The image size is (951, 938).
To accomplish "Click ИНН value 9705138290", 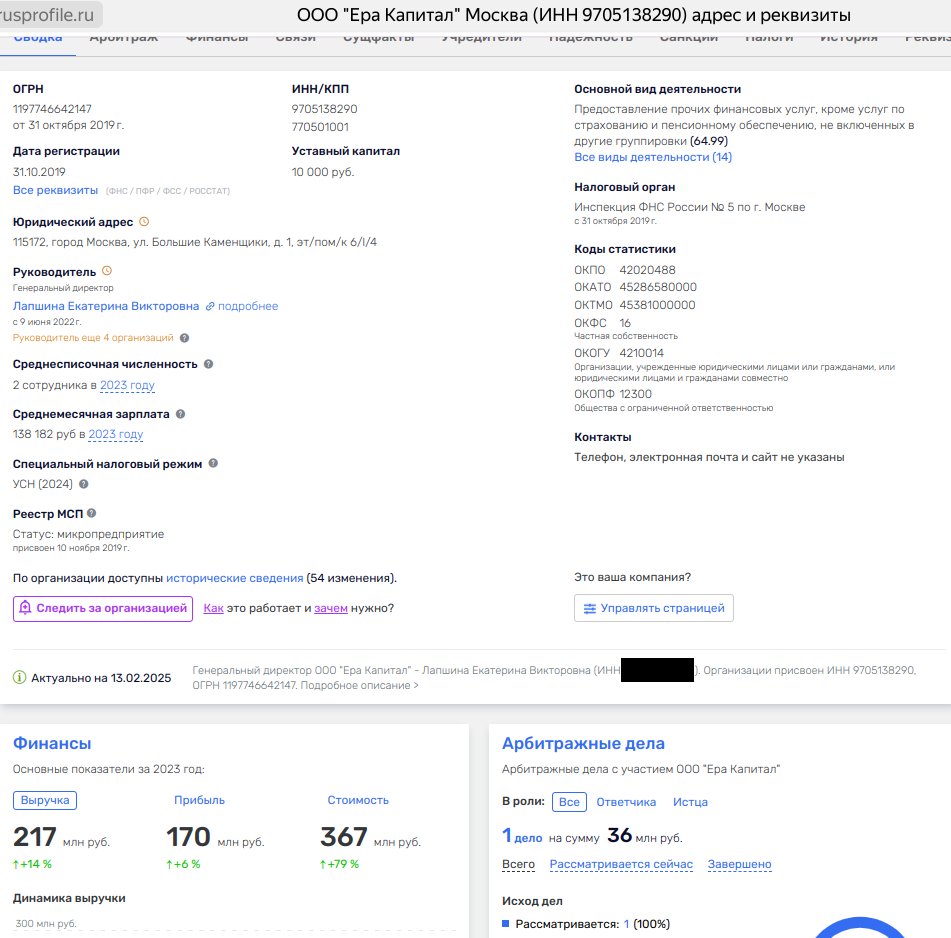I will pyautogui.click(x=324, y=109).
